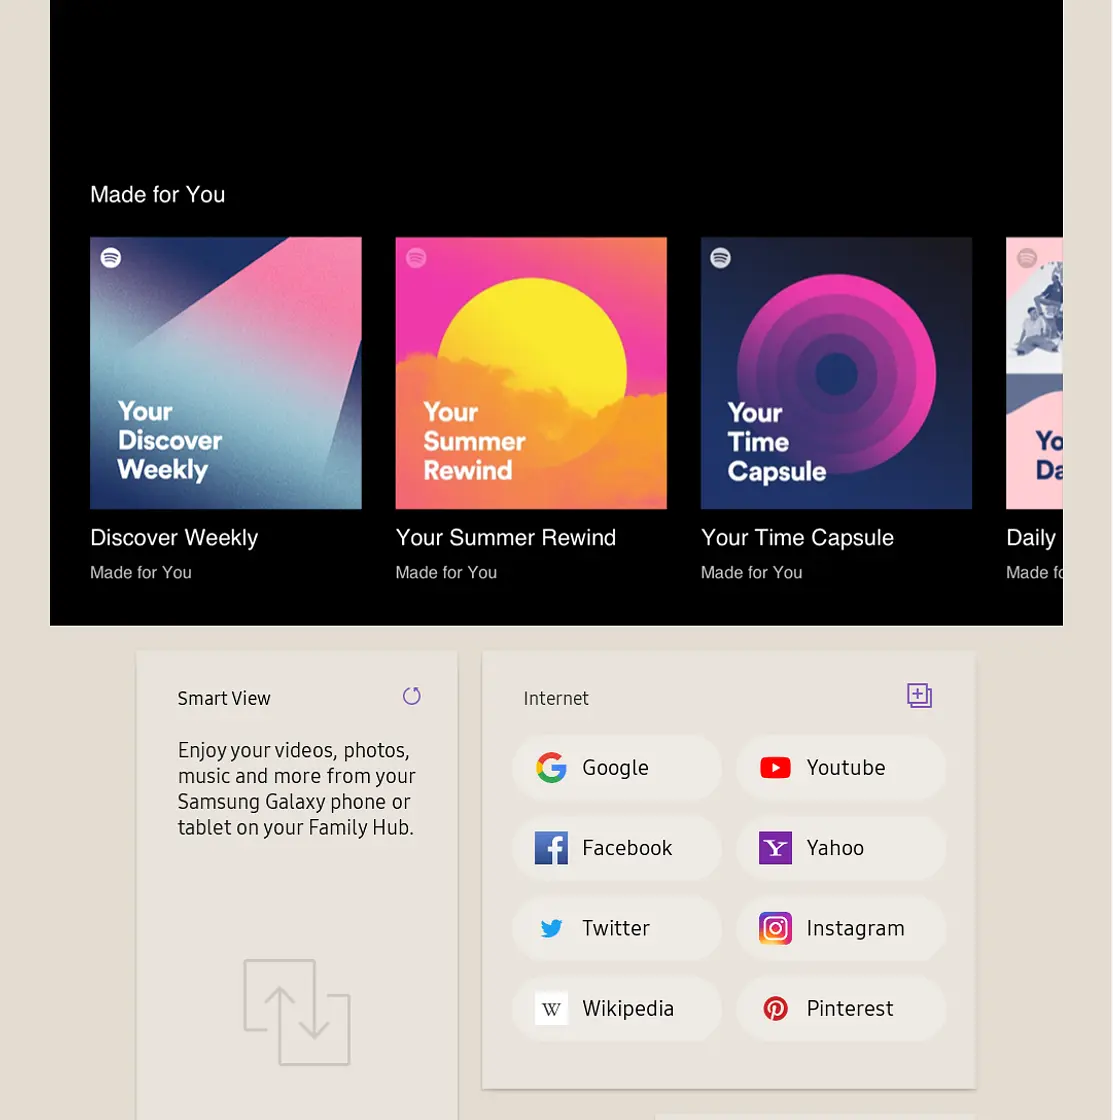Open the Your Discover Weekly playlist cover

point(226,373)
